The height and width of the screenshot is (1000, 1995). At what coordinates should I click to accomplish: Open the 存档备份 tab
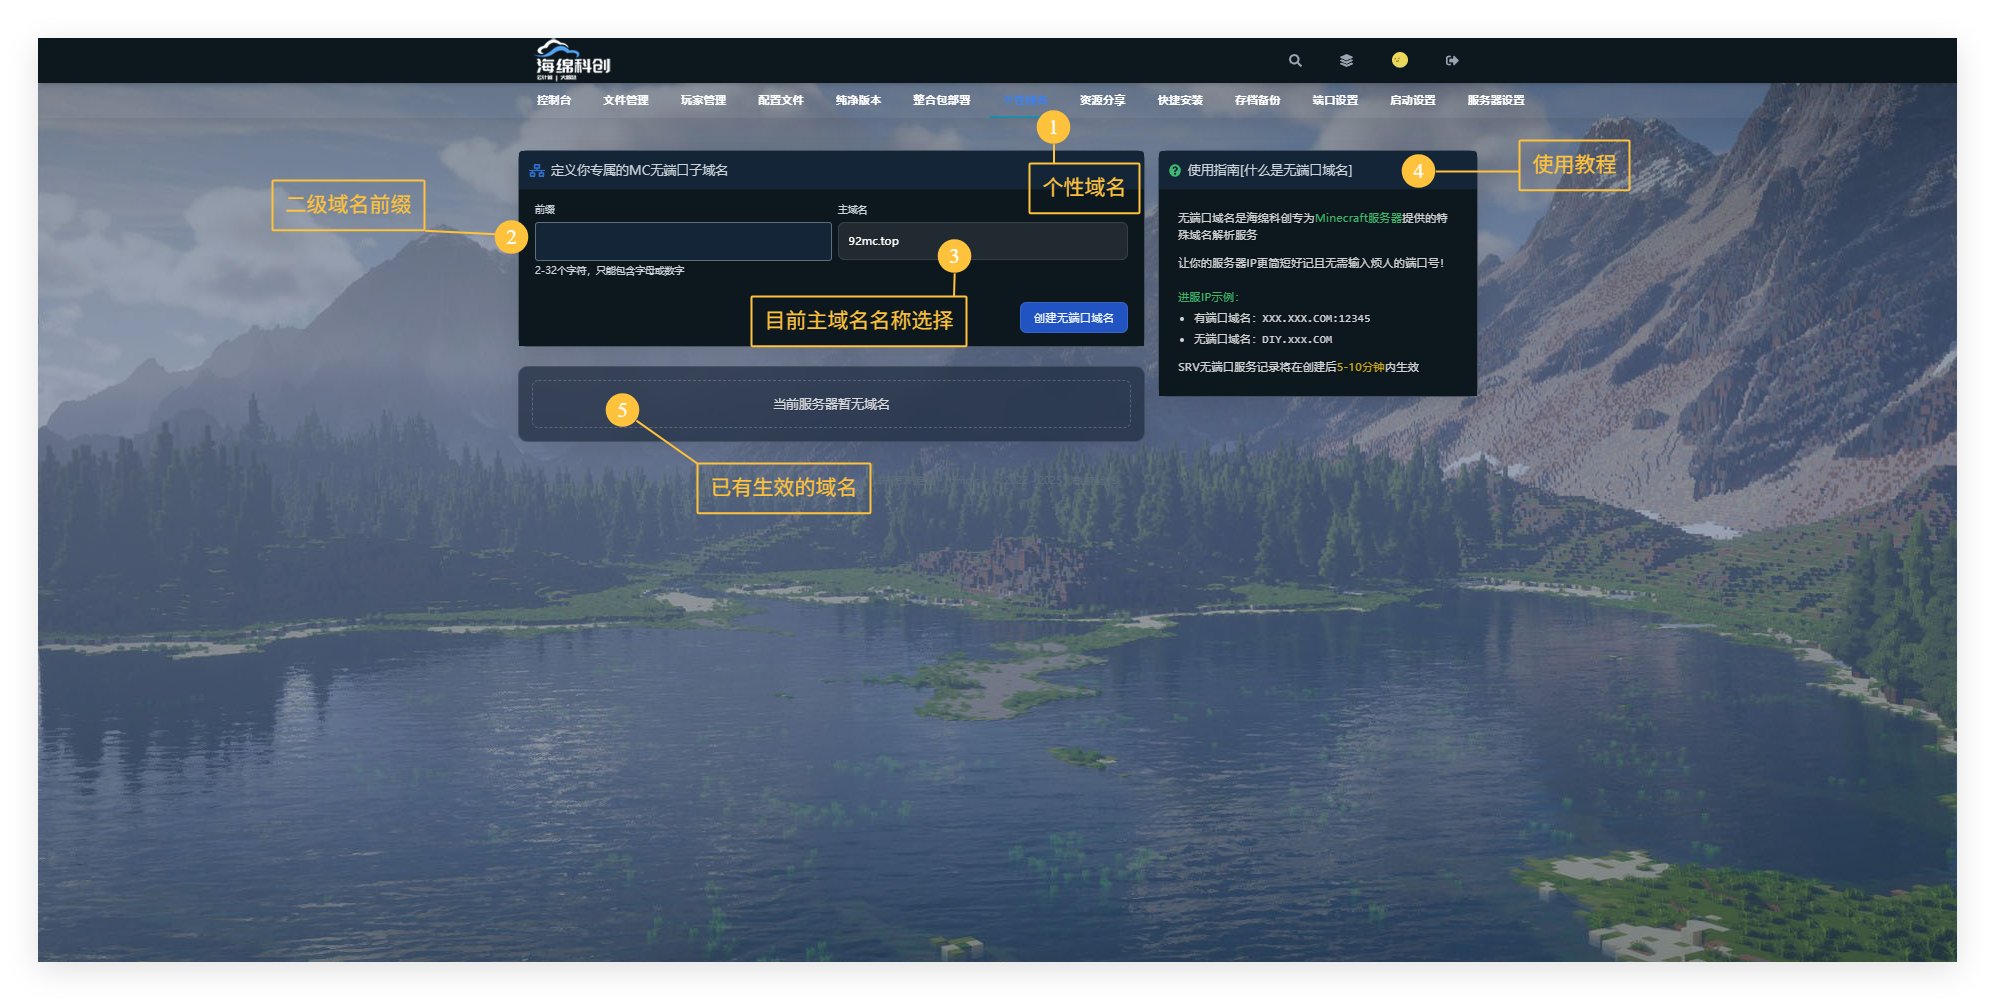tap(1257, 100)
